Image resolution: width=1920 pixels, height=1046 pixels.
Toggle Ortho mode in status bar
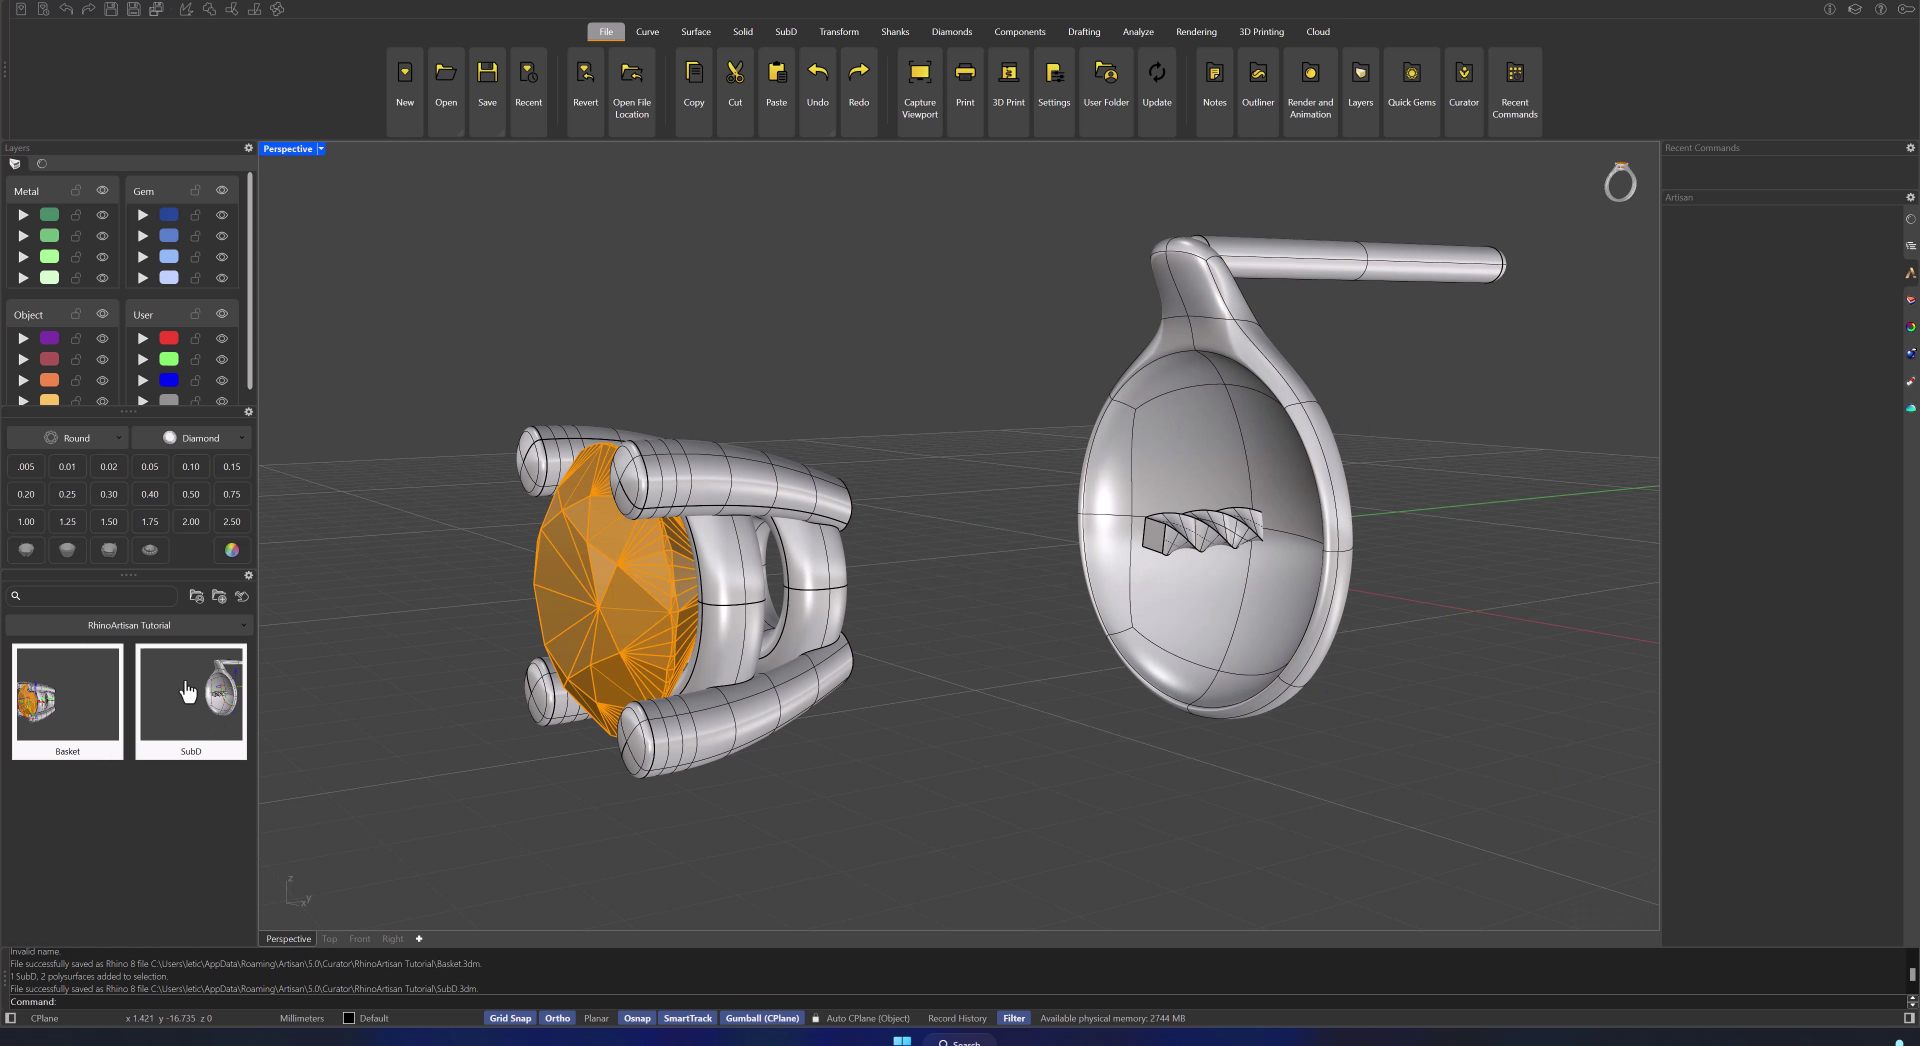[557, 1018]
